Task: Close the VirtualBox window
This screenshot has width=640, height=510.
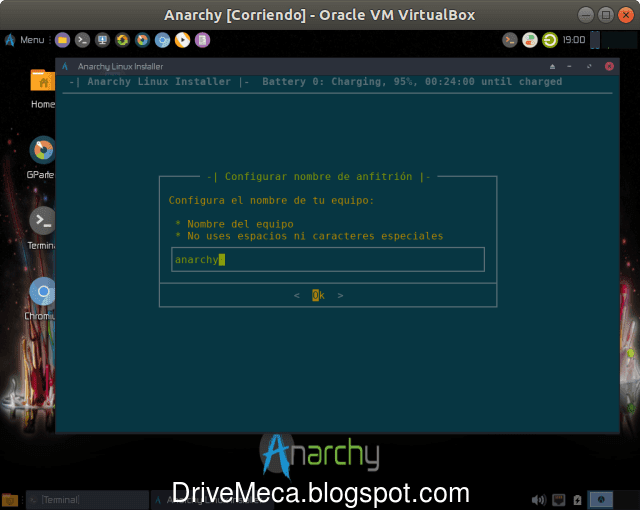Action: [626, 15]
